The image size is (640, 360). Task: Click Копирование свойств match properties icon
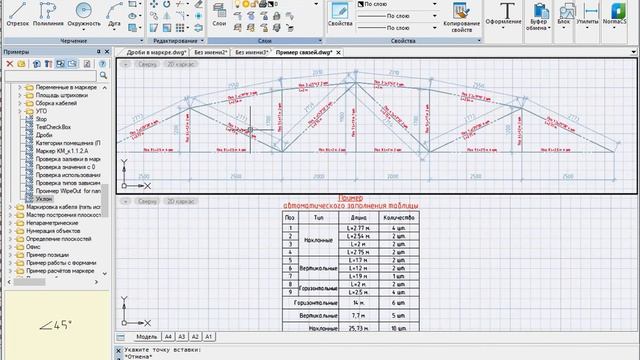[461, 16]
